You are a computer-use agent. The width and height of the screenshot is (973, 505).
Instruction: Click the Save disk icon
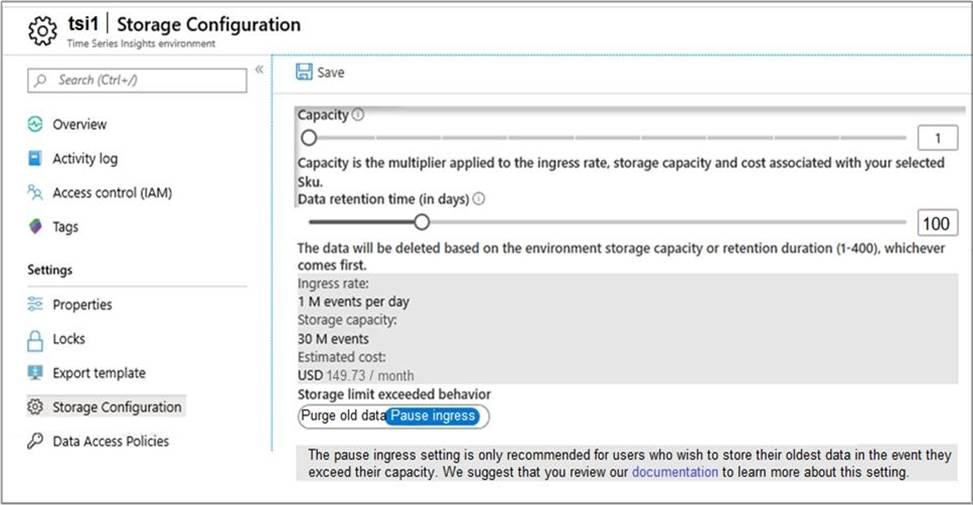304,72
